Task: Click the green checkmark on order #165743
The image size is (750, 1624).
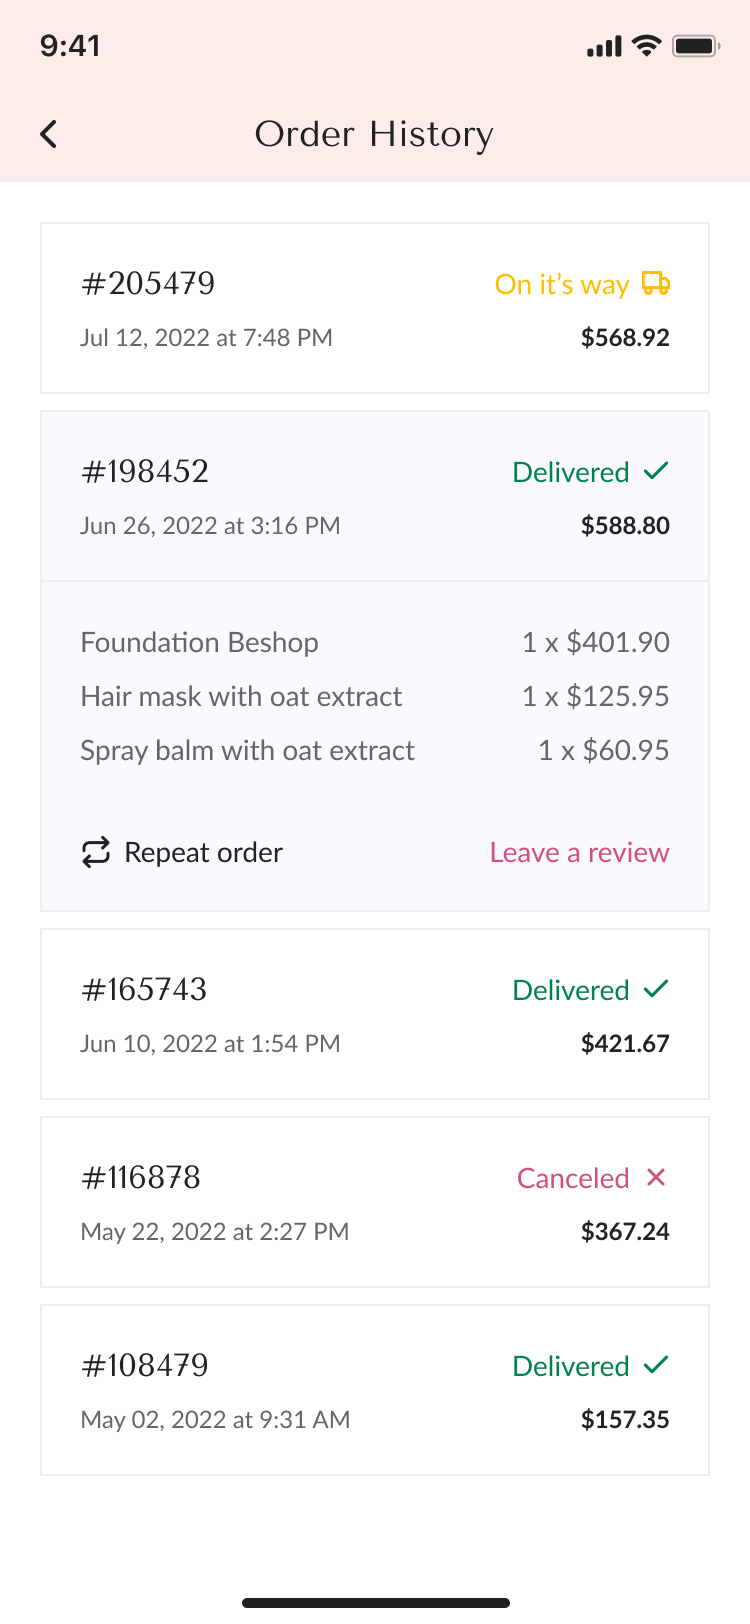Action: (x=656, y=989)
